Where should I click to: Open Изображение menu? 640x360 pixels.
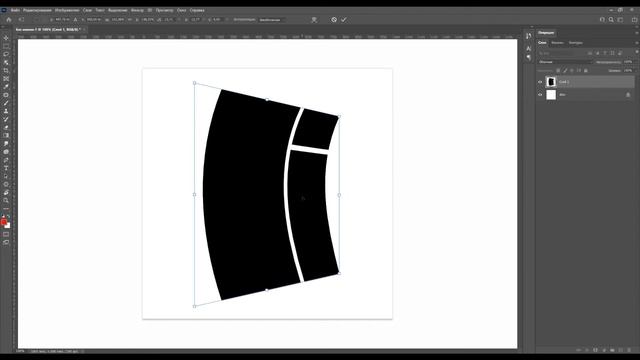67,10
